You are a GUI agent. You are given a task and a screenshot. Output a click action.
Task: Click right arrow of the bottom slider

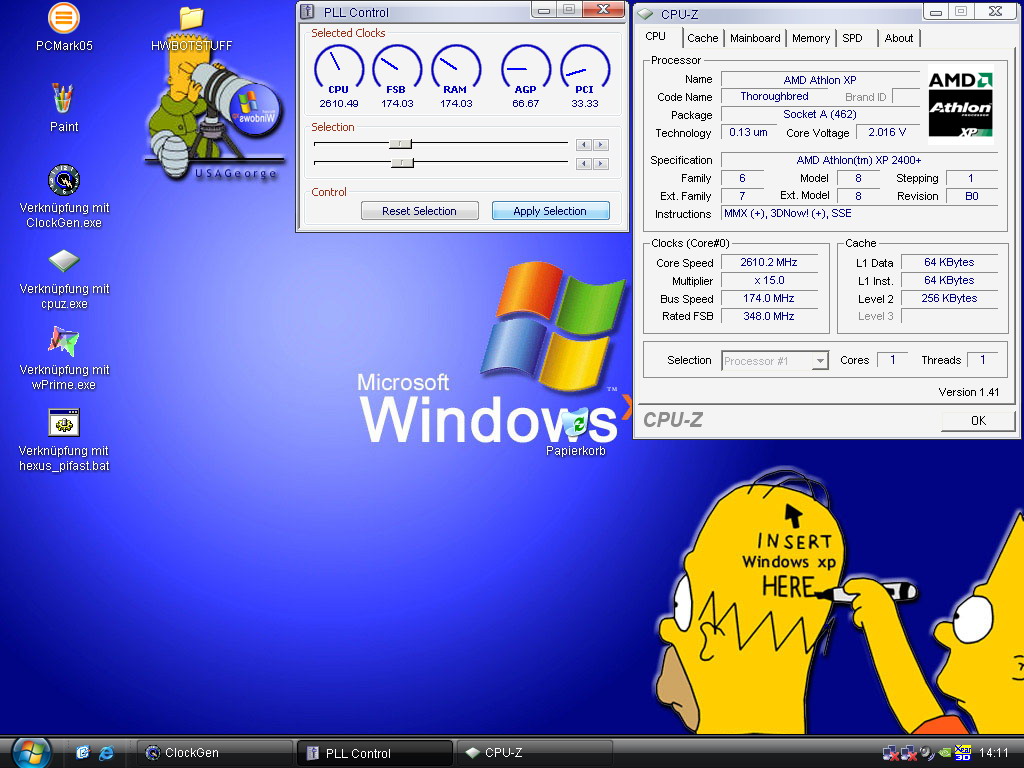click(601, 163)
